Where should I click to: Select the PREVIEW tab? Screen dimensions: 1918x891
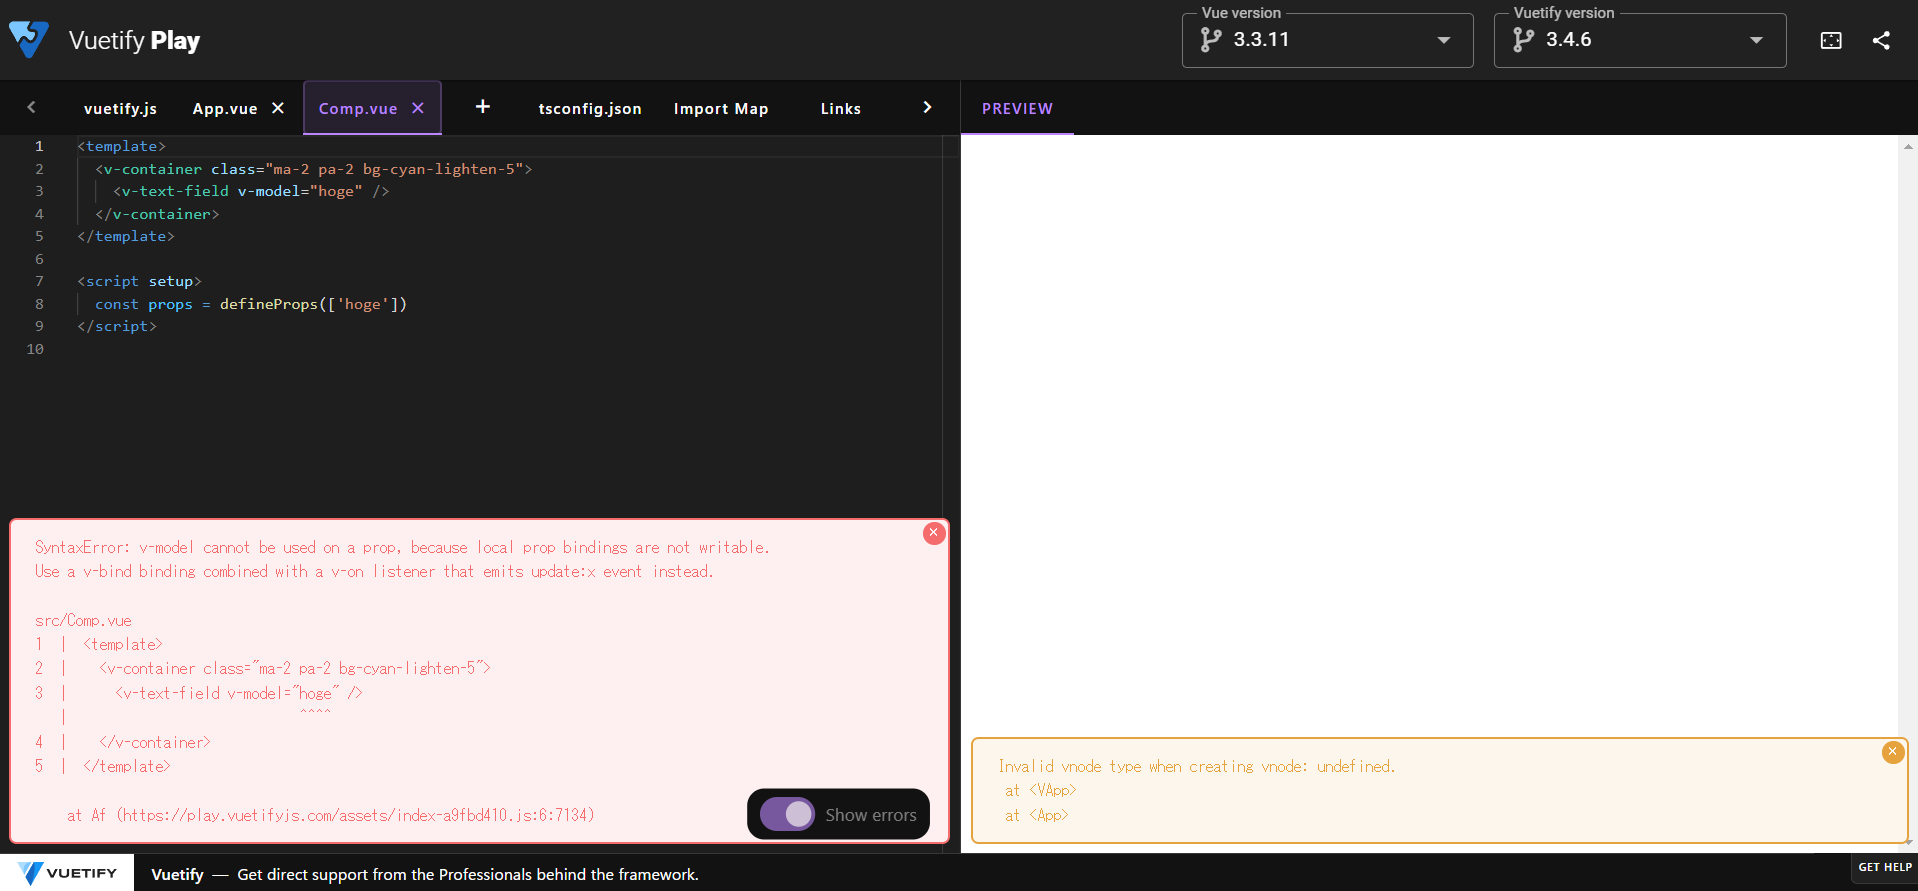coord(1017,108)
